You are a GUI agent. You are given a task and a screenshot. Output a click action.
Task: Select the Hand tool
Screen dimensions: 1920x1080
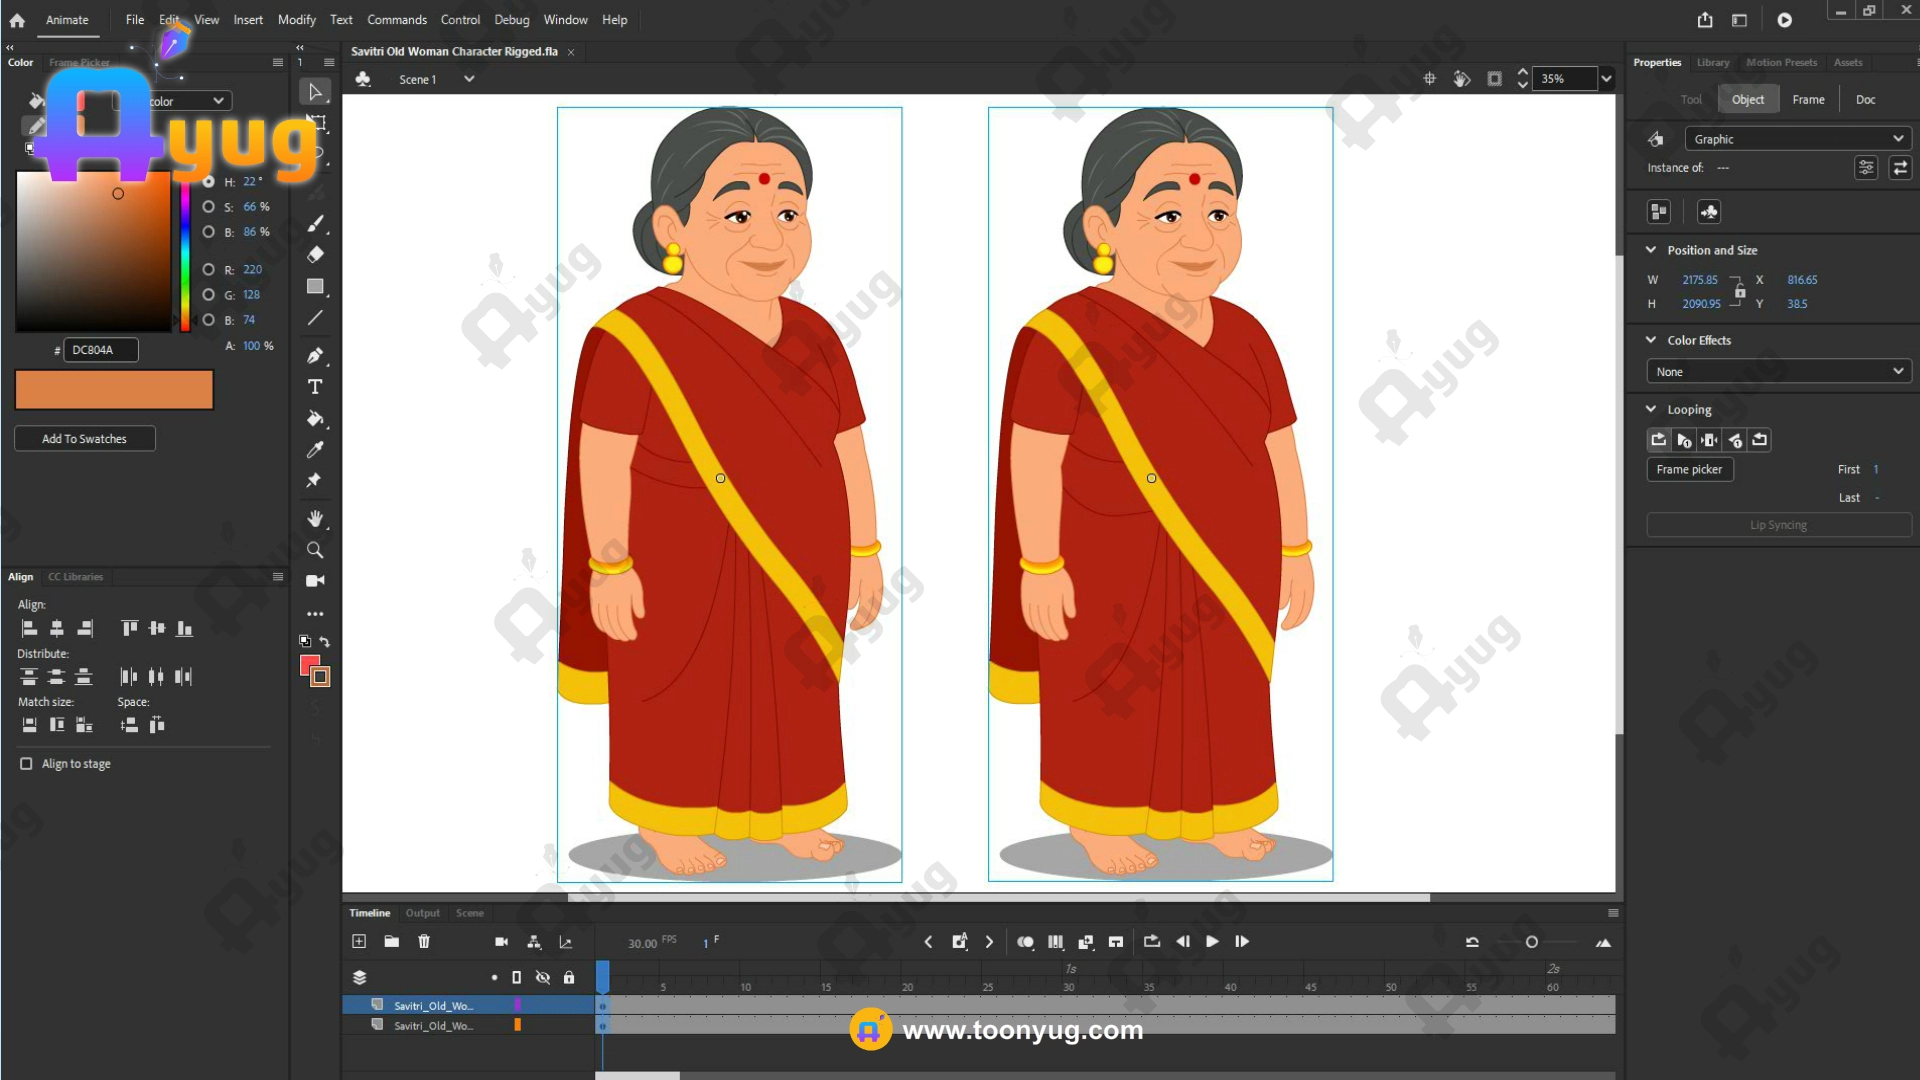[315, 518]
